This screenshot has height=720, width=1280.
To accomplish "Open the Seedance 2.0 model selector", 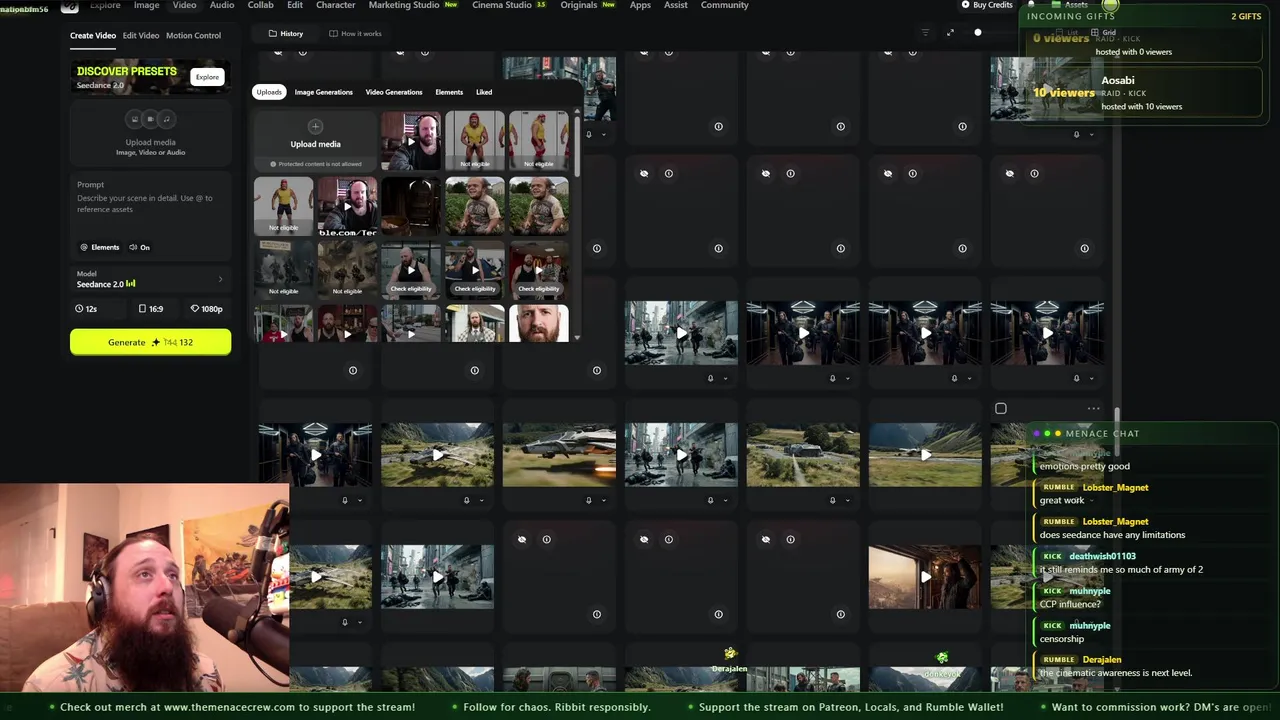I will point(150,279).
